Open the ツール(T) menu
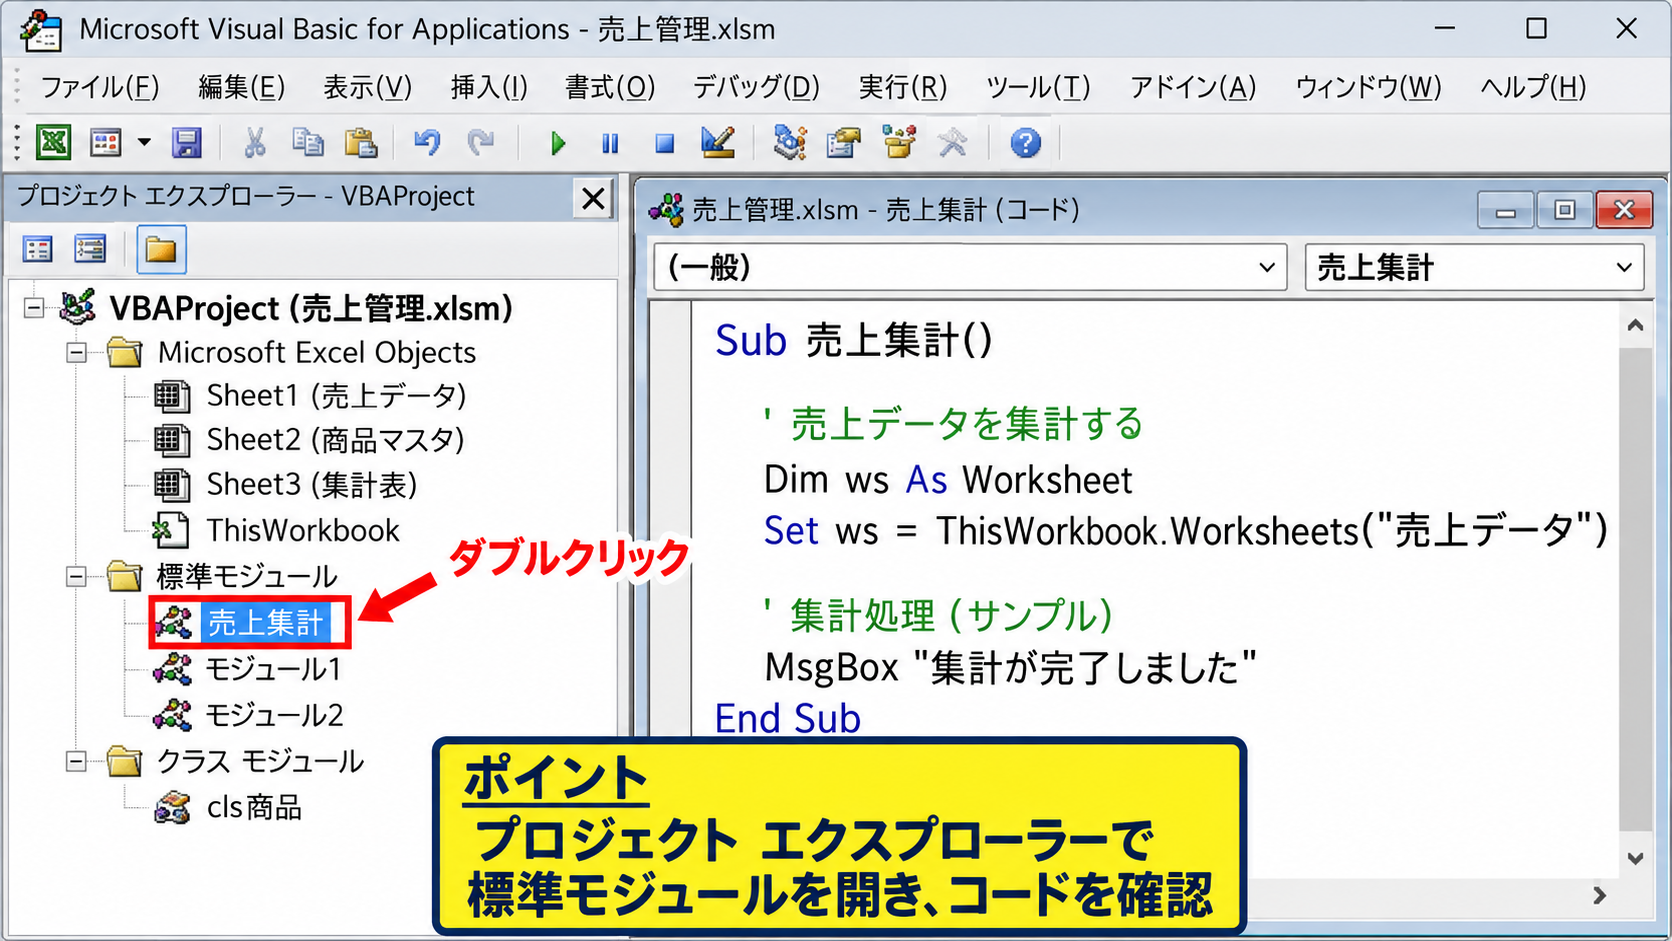The width and height of the screenshot is (1672, 941). click(1038, 87)
